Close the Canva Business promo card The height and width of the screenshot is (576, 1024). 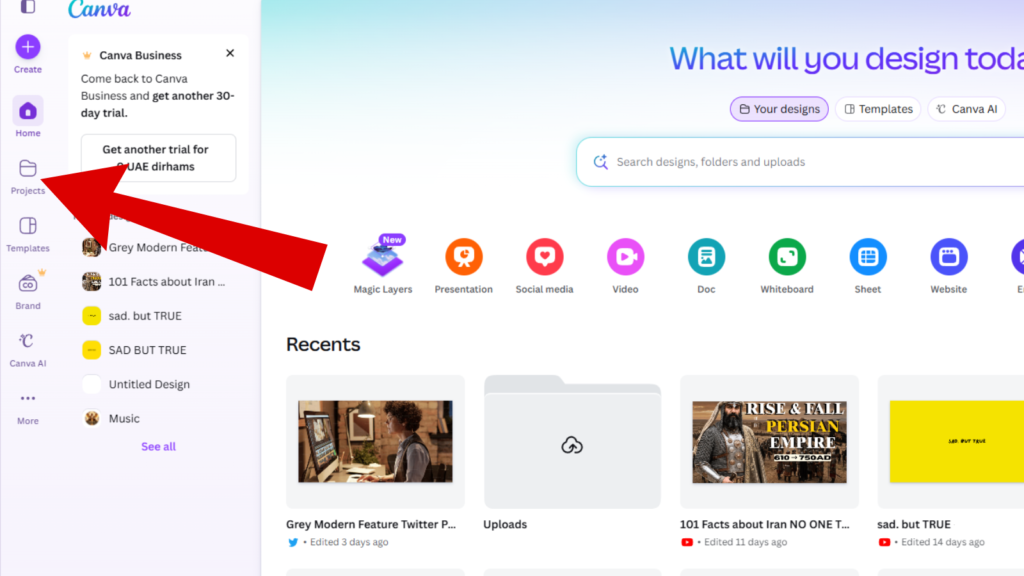(230, 54)
